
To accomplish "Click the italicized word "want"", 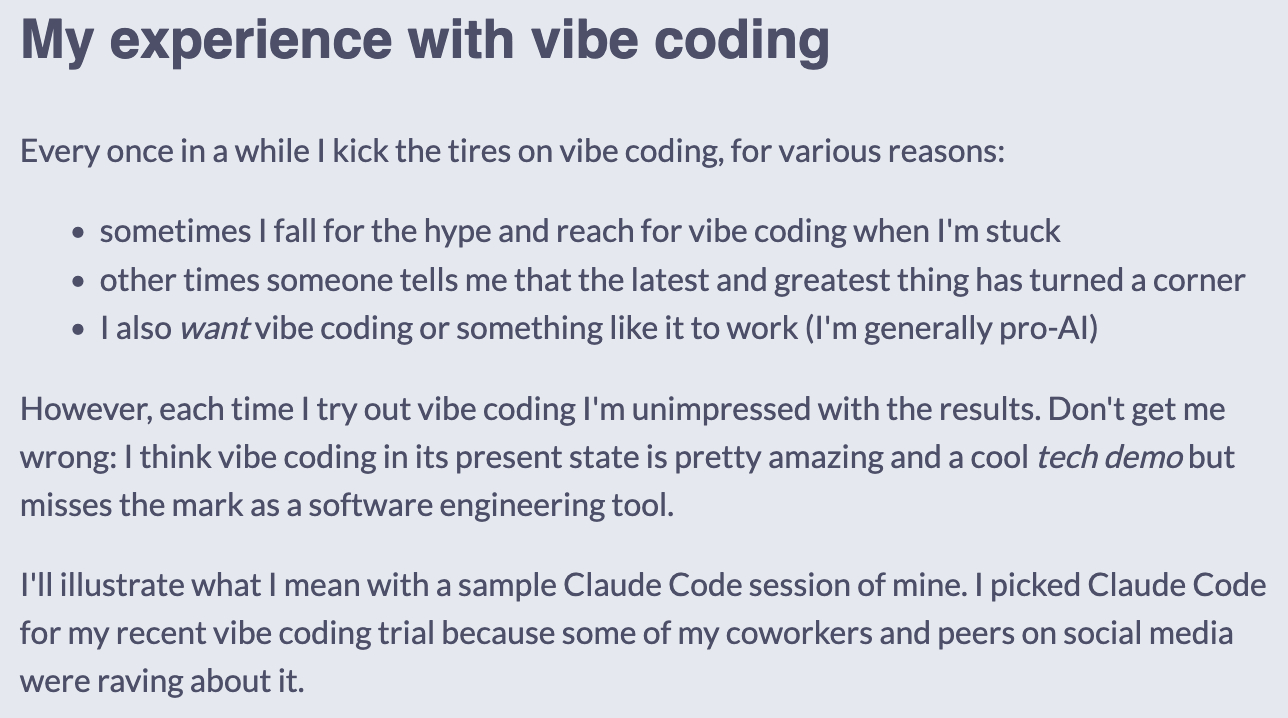I will coord(214,329).
